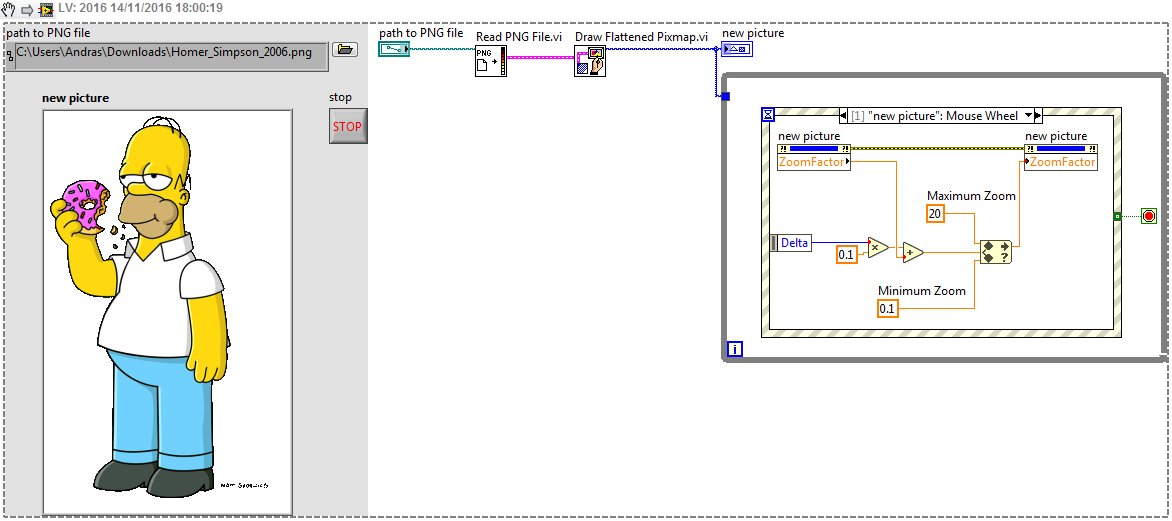1172x521 pixels.
Task: Click the run arrow icon in header
Action: pos(27,10)
